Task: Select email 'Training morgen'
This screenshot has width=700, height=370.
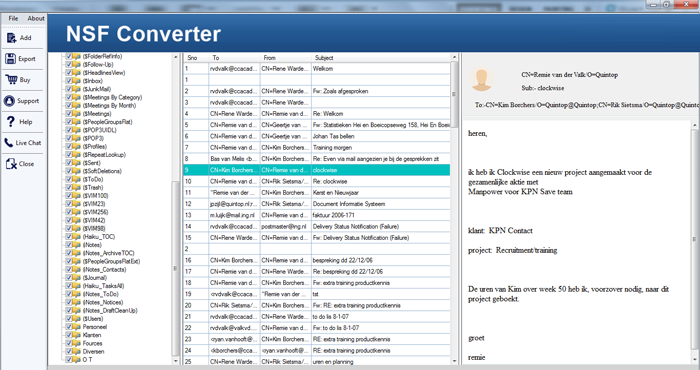Action: pyautogui.click(x=317, y=147)
